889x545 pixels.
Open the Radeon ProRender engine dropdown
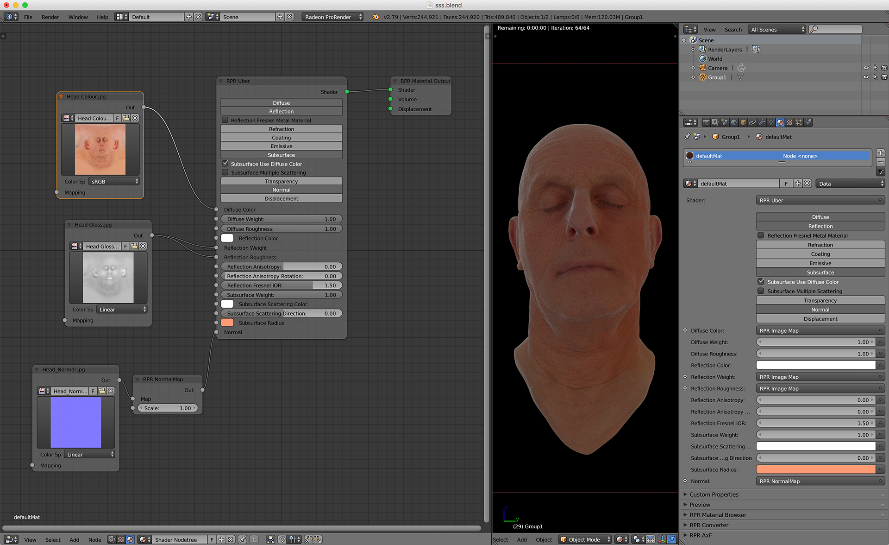333,17
